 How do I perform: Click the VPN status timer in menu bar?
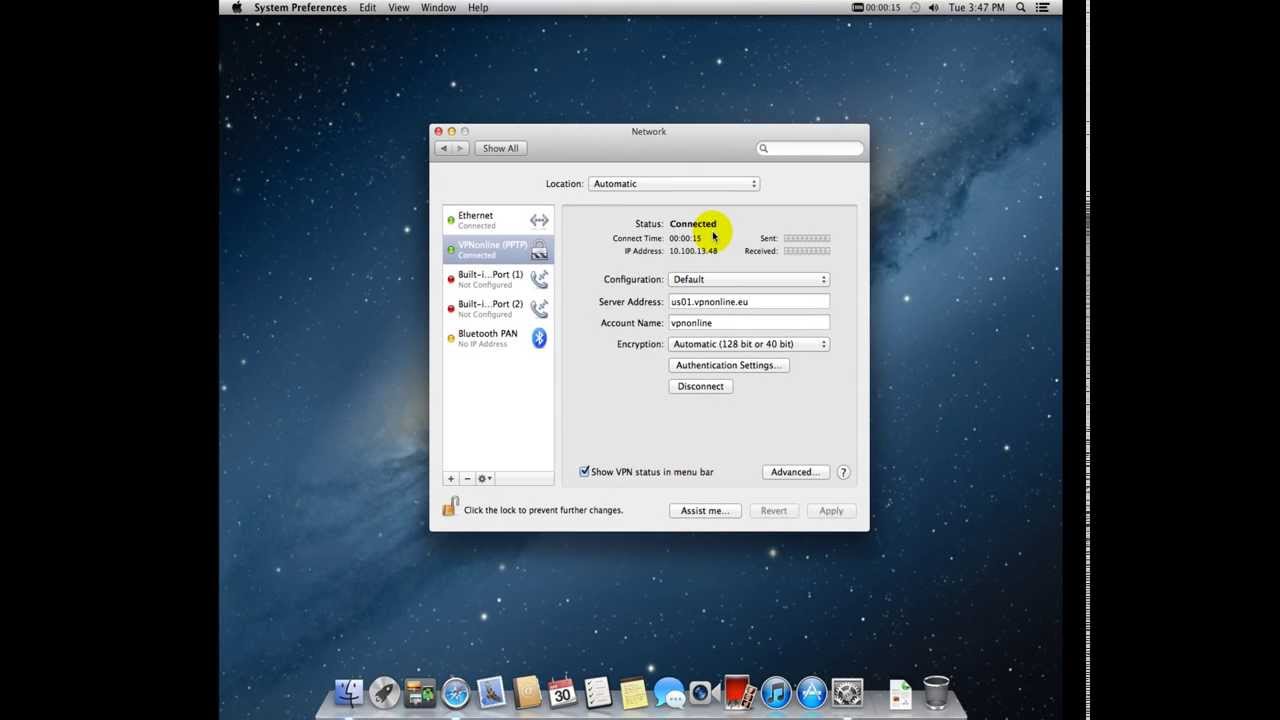876,7
